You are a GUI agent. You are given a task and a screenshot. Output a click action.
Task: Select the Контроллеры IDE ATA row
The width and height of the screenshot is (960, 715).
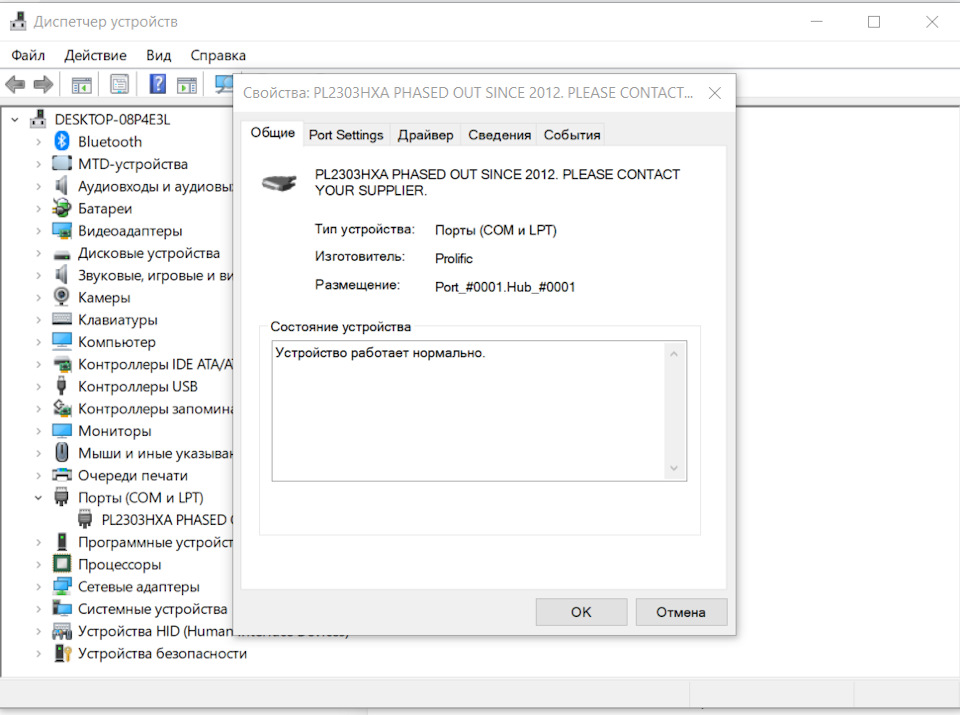pyautogui.click(x=142, y=364)
